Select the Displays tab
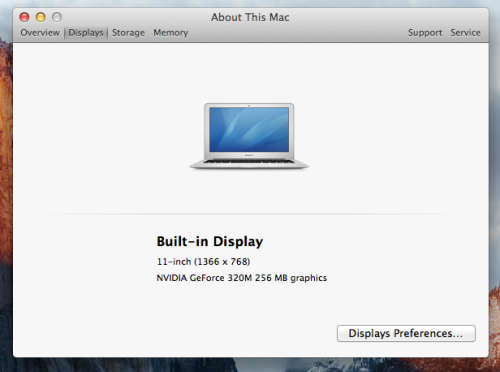Image resolution: width=500 pixels, height=372 pixels. tap(86, 33)
